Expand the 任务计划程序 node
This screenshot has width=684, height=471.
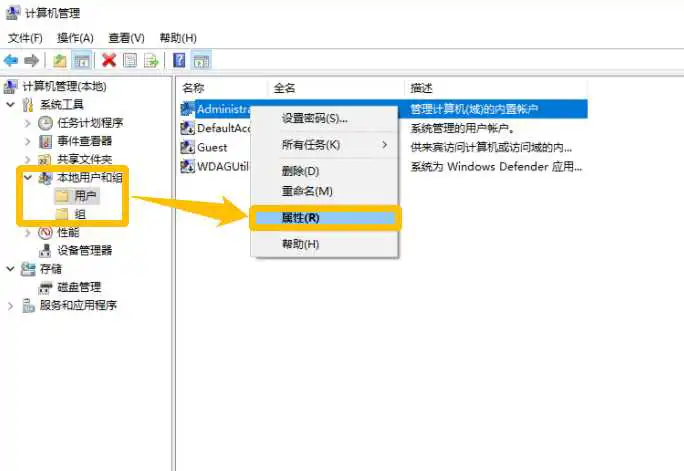[x=28, y=123]
